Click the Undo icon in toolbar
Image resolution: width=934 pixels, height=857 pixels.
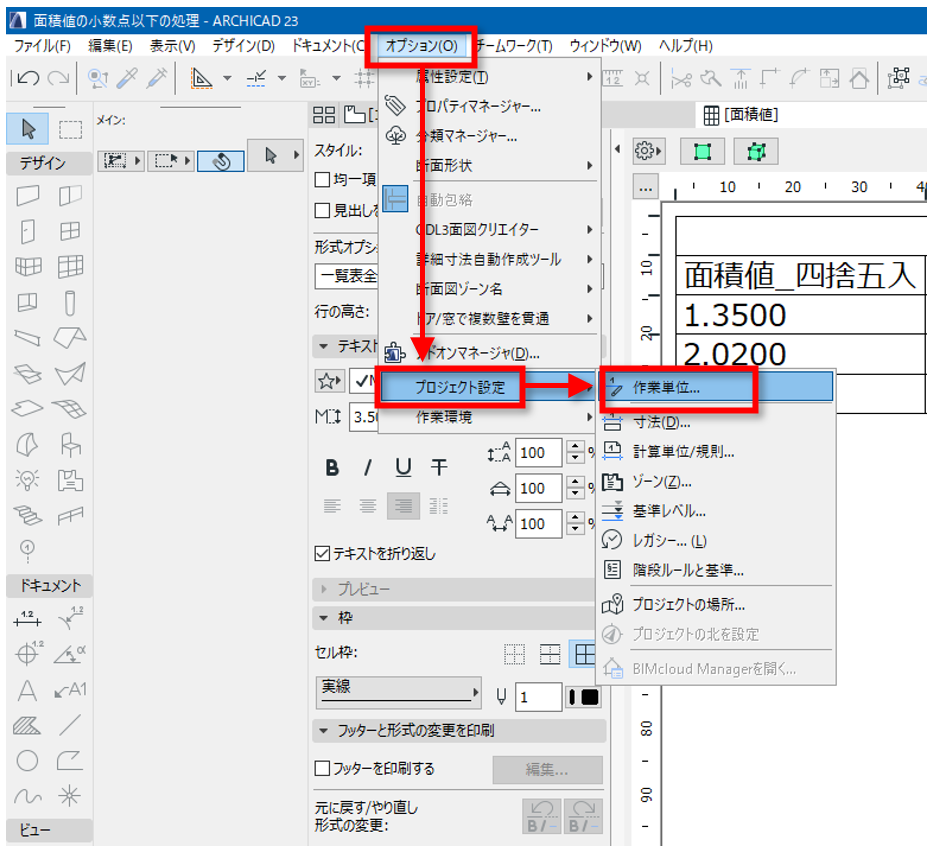(27, 78)
